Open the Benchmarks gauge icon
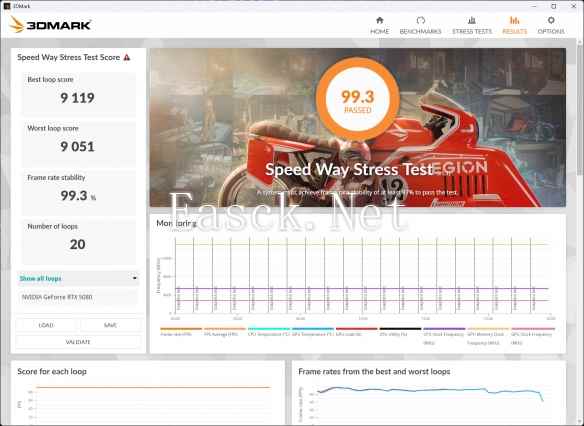This screenshot has height=426, width=584. tap(420, 20)
